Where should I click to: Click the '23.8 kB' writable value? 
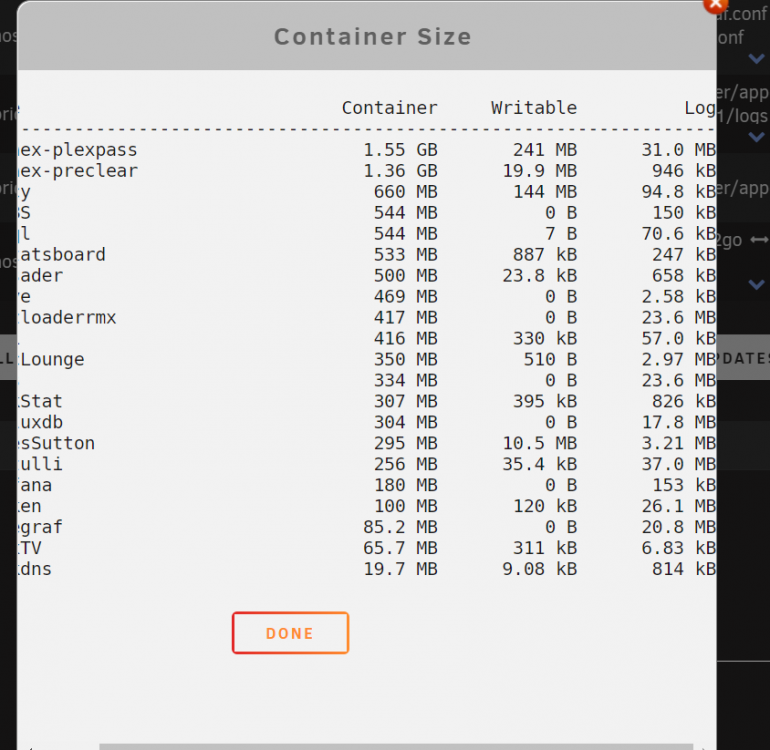tap(540, 276)
